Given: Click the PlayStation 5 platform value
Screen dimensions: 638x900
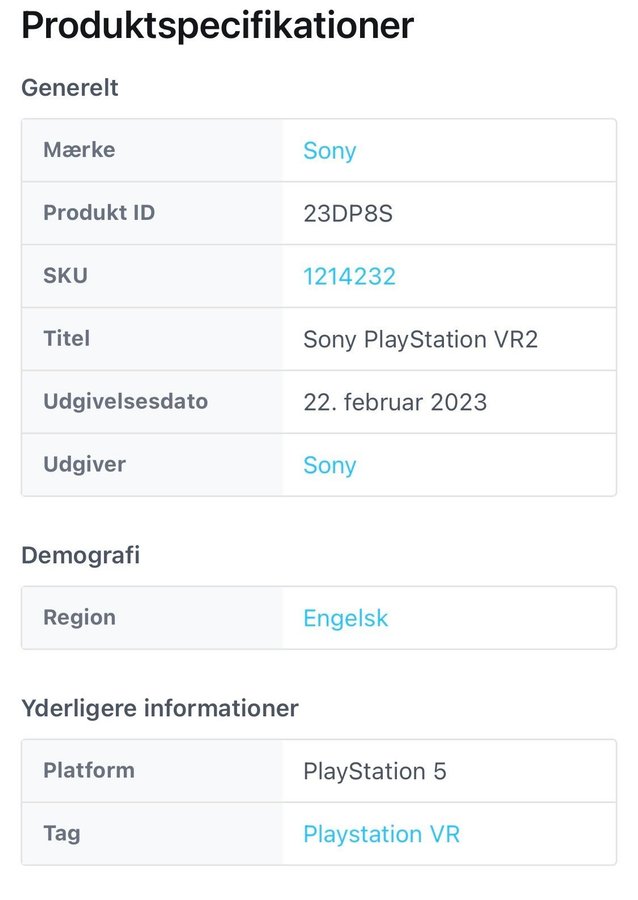Looking at the screenshot, I should pyautogui.click(x=375, y=771).
